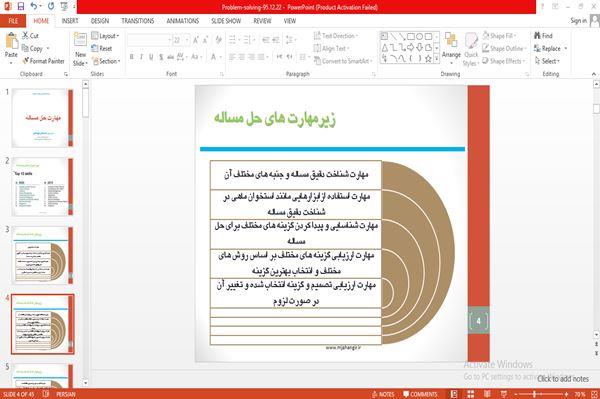Adjust the zoom slider handle
This screenshot has width=600, height=399.
tap(534, 394)
